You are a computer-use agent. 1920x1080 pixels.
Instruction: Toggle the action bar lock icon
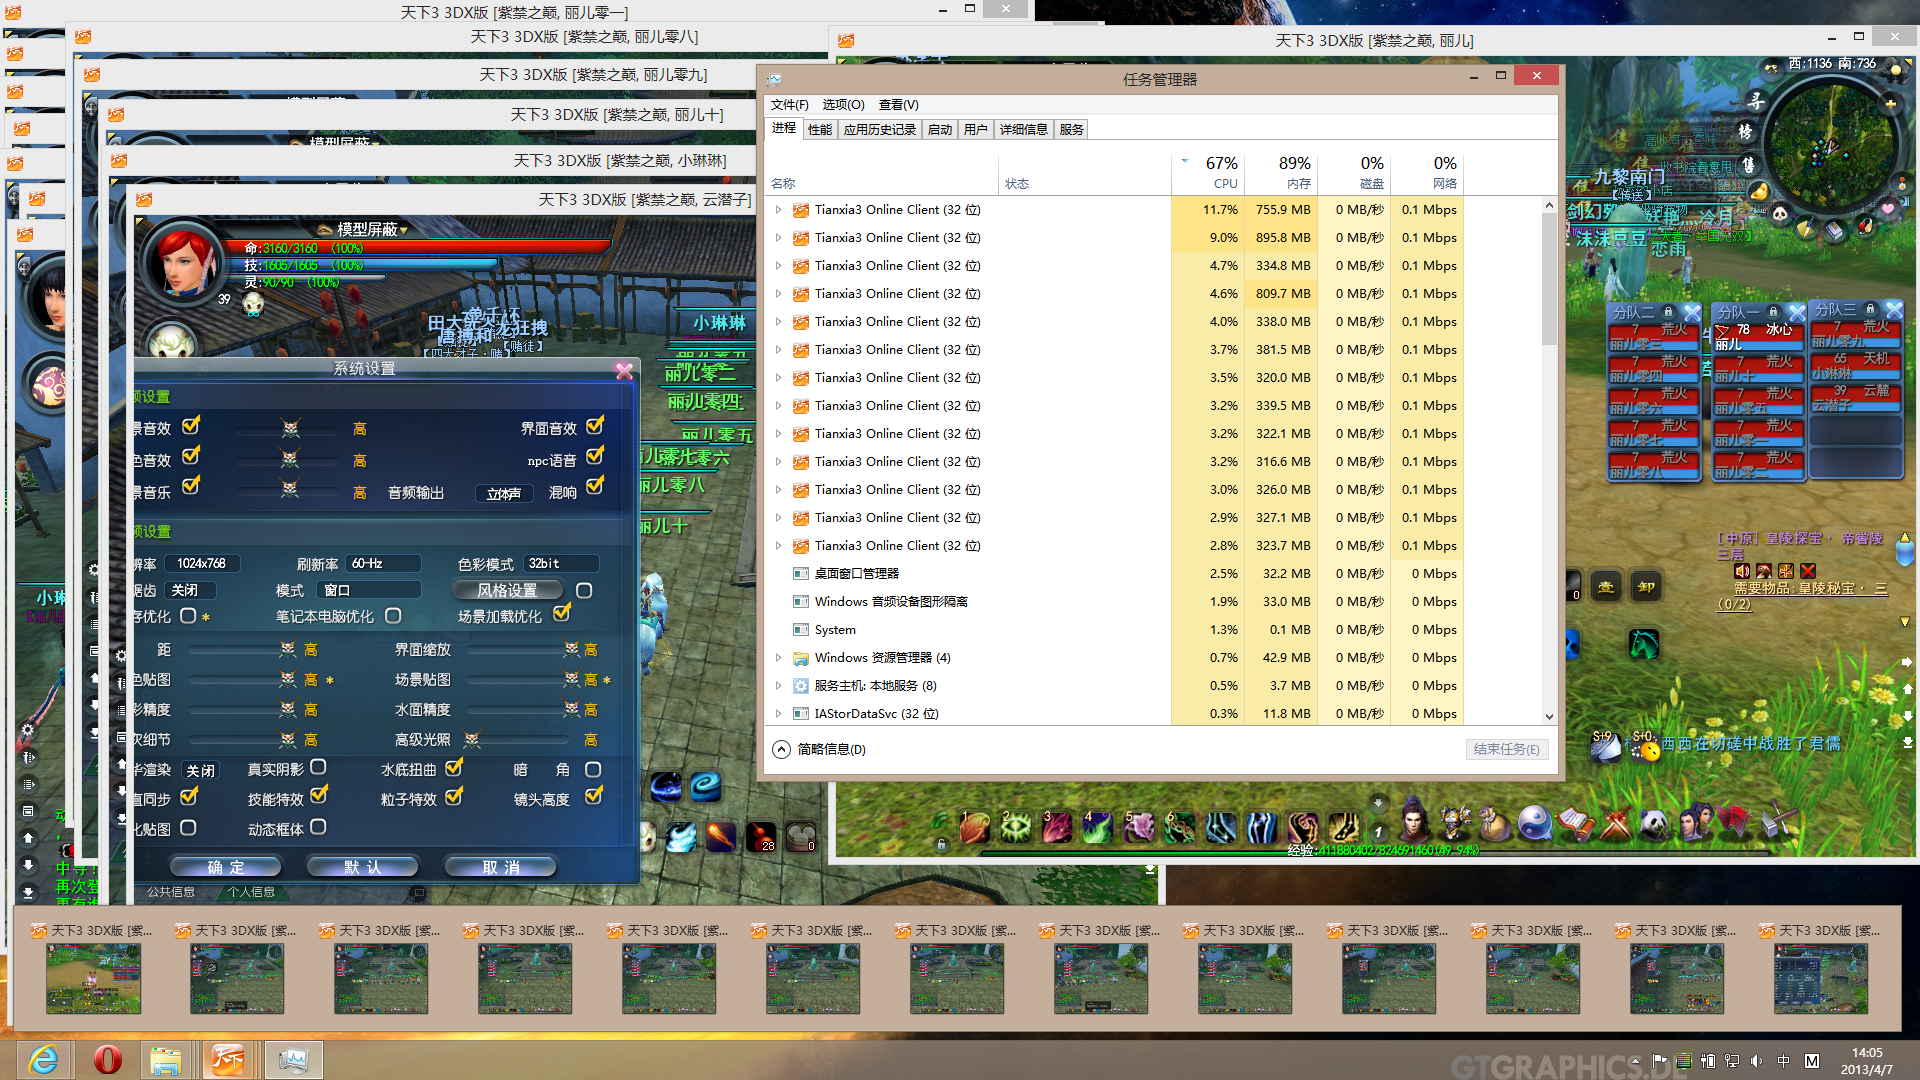click(x=941, y=845)
